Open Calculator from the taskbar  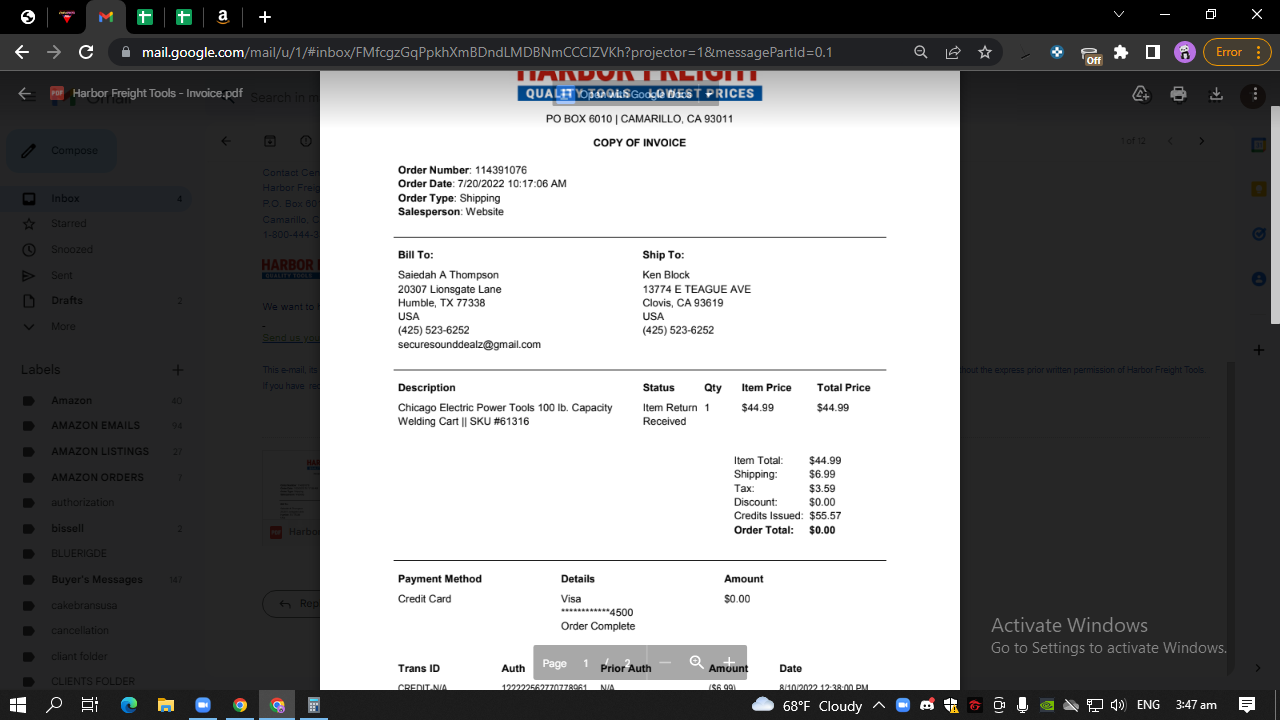(x=314, y=705)
